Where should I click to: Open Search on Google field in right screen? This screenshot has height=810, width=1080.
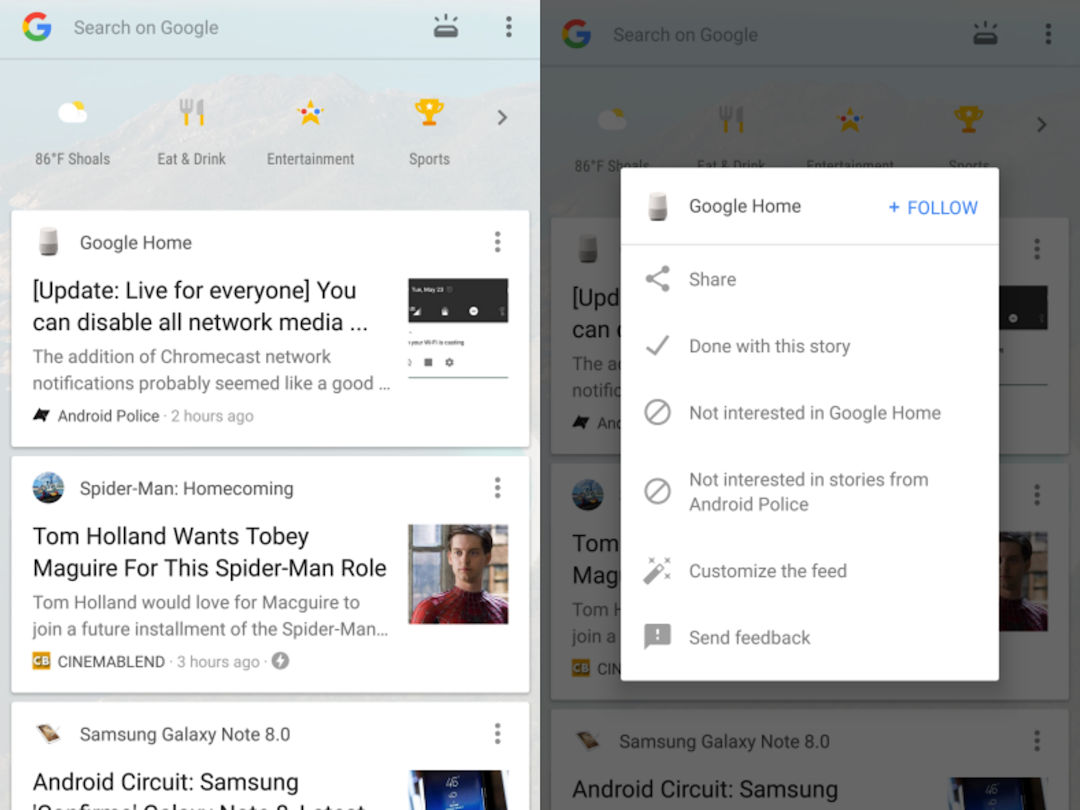coord(685,35)
